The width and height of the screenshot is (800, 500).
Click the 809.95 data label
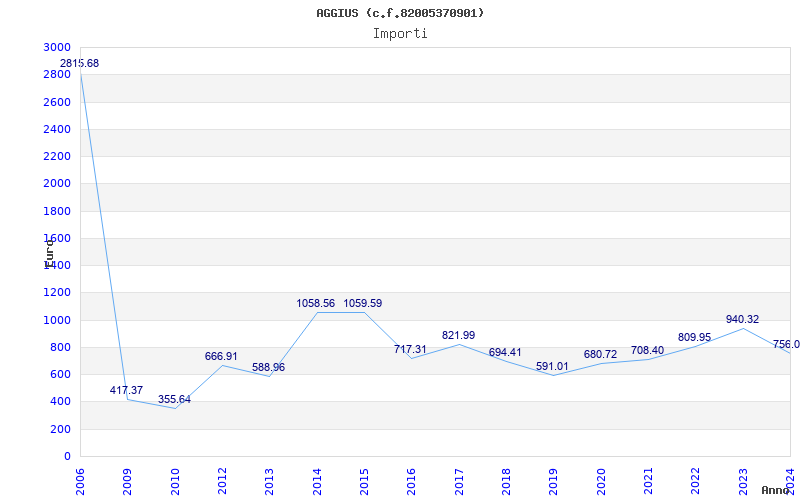(x=694, y=338)
